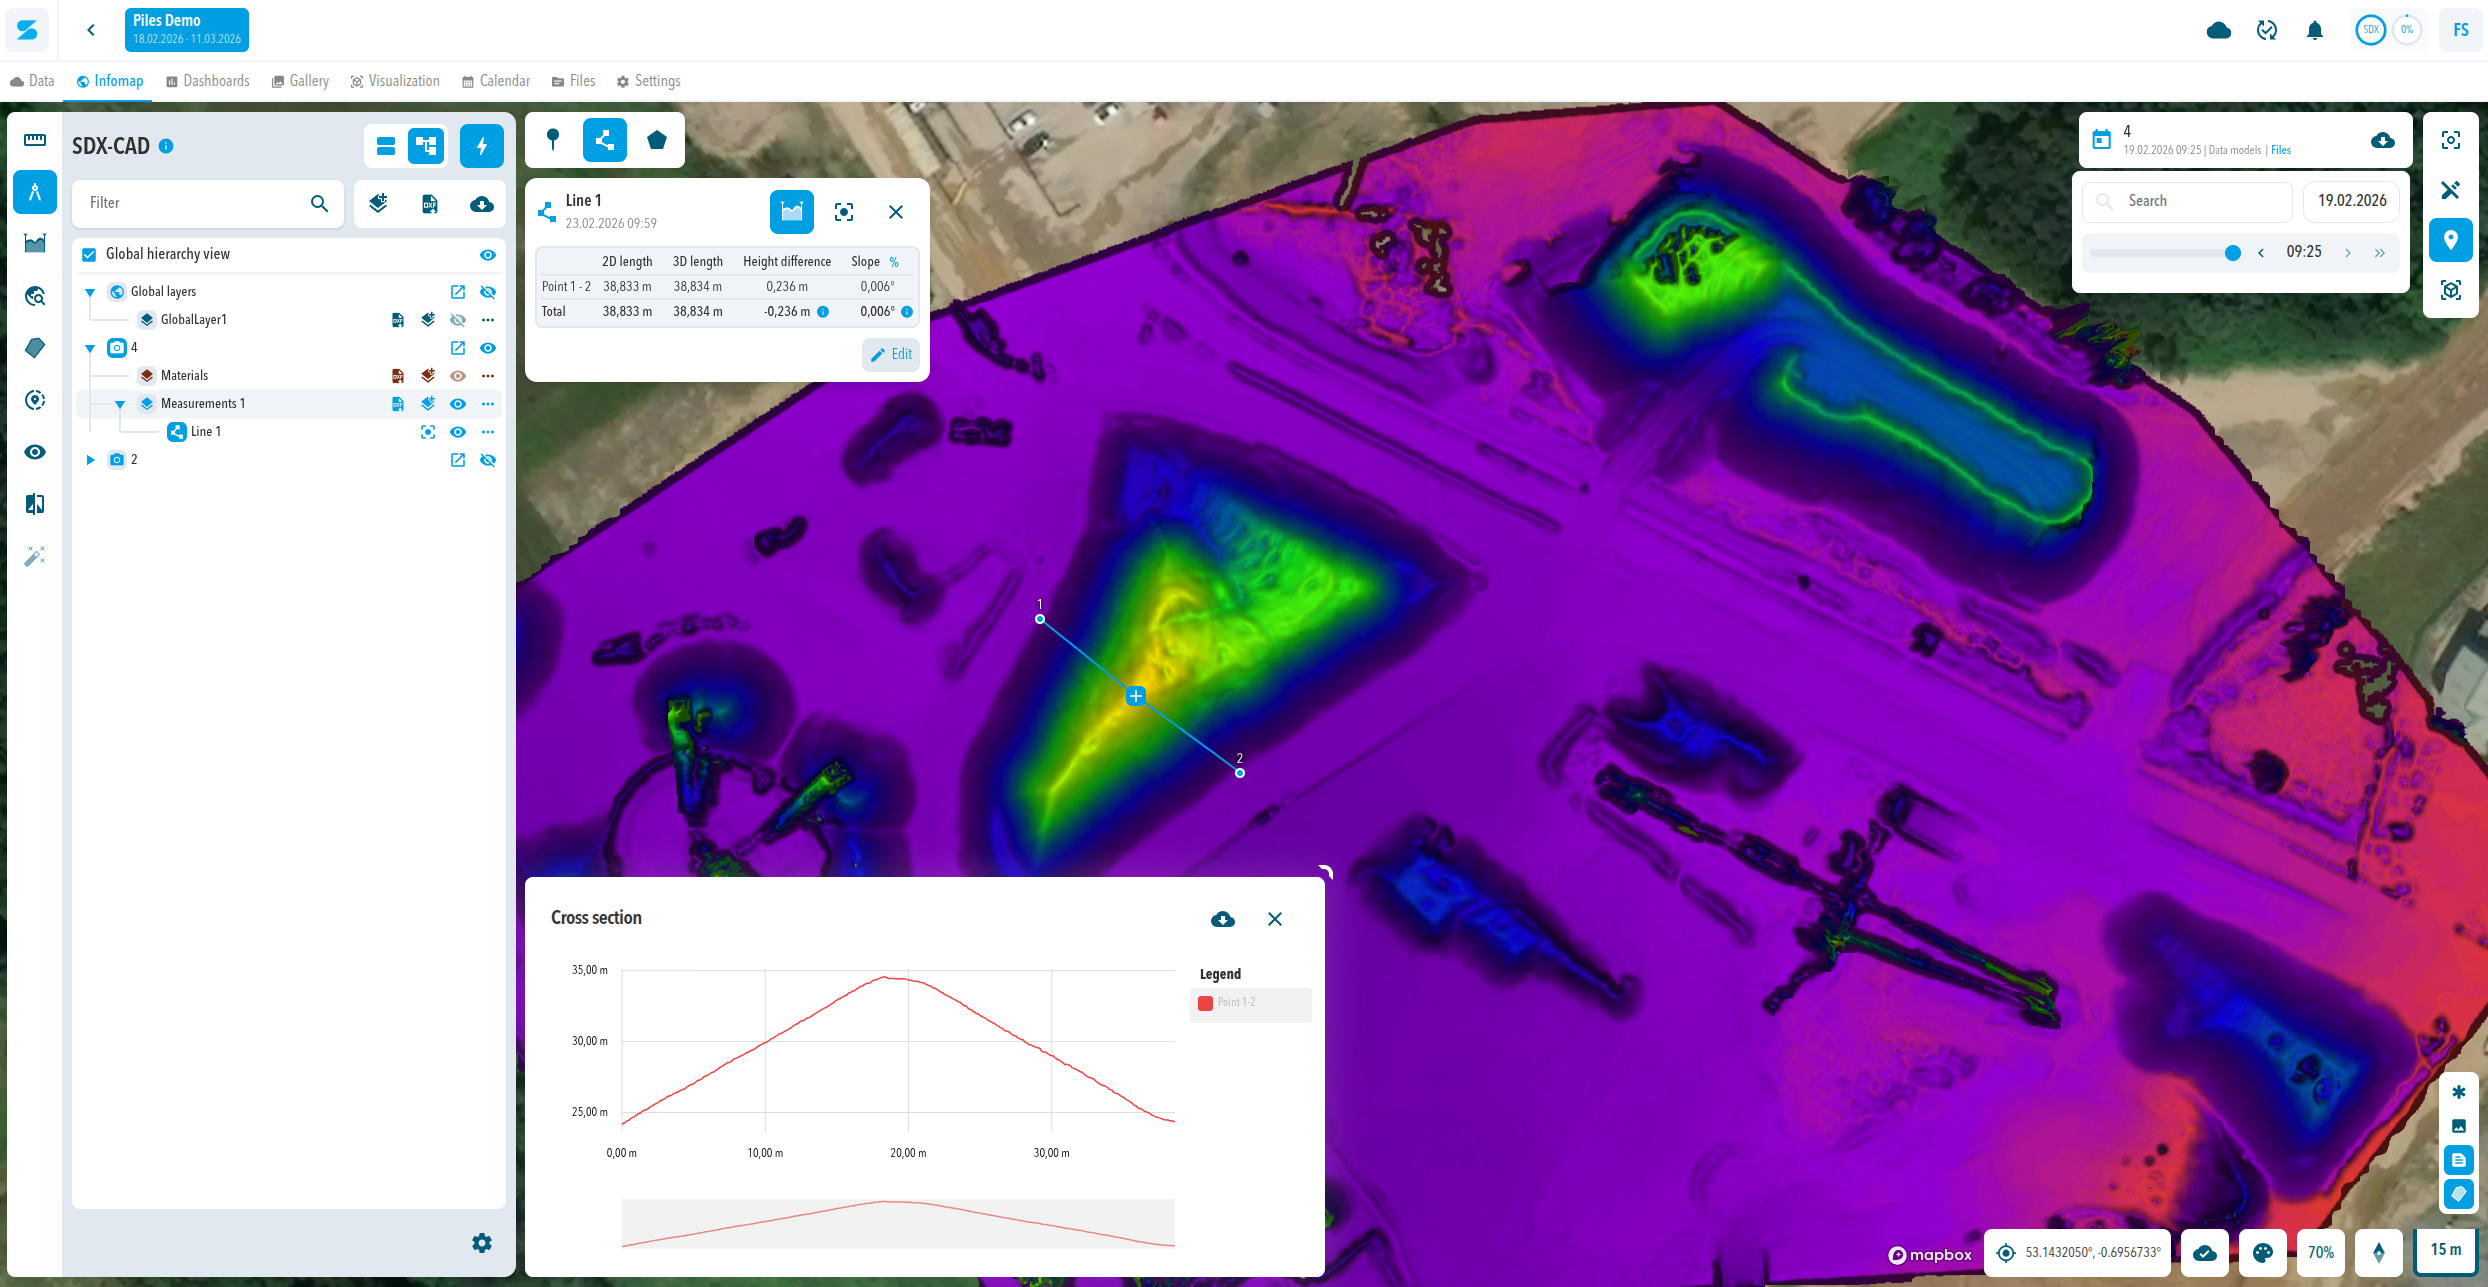2488x1287 pixels.
Task: Select the polygon drawing tool
Action: pos(657,140)
